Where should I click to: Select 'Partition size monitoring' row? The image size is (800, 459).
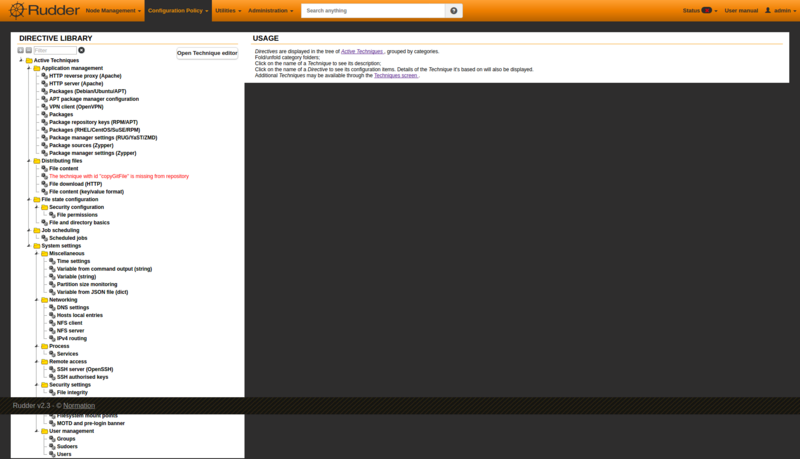(87, 285)
